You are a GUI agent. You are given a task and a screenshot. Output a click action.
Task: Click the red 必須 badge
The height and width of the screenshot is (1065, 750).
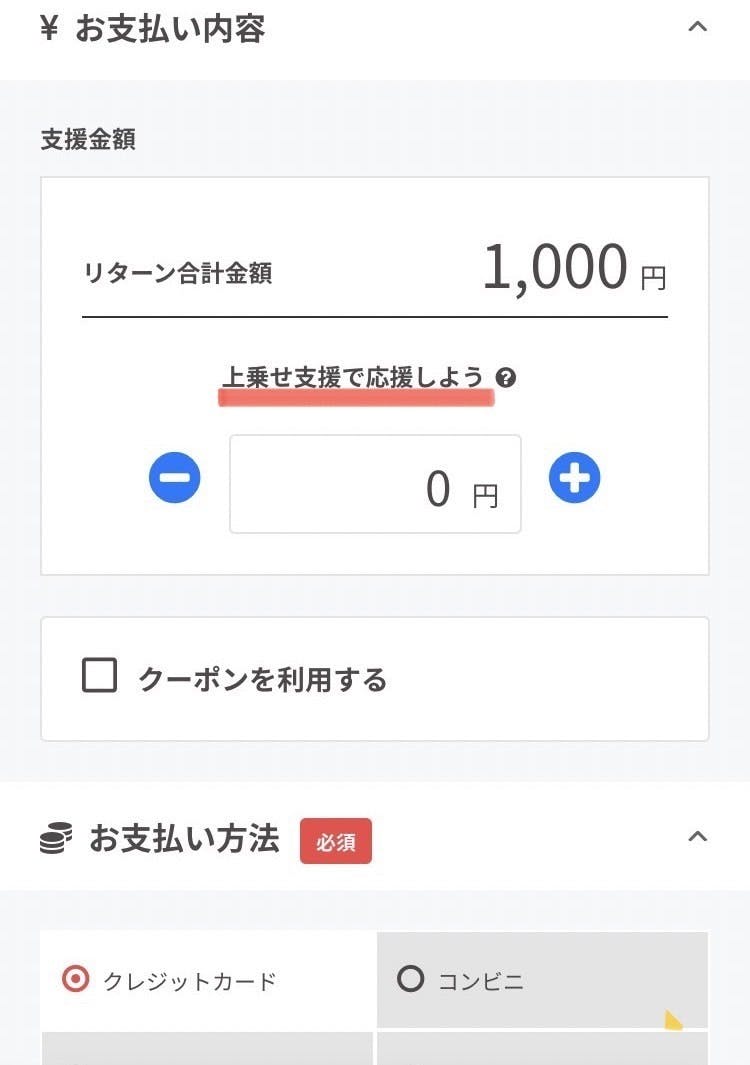click(336, 841)
